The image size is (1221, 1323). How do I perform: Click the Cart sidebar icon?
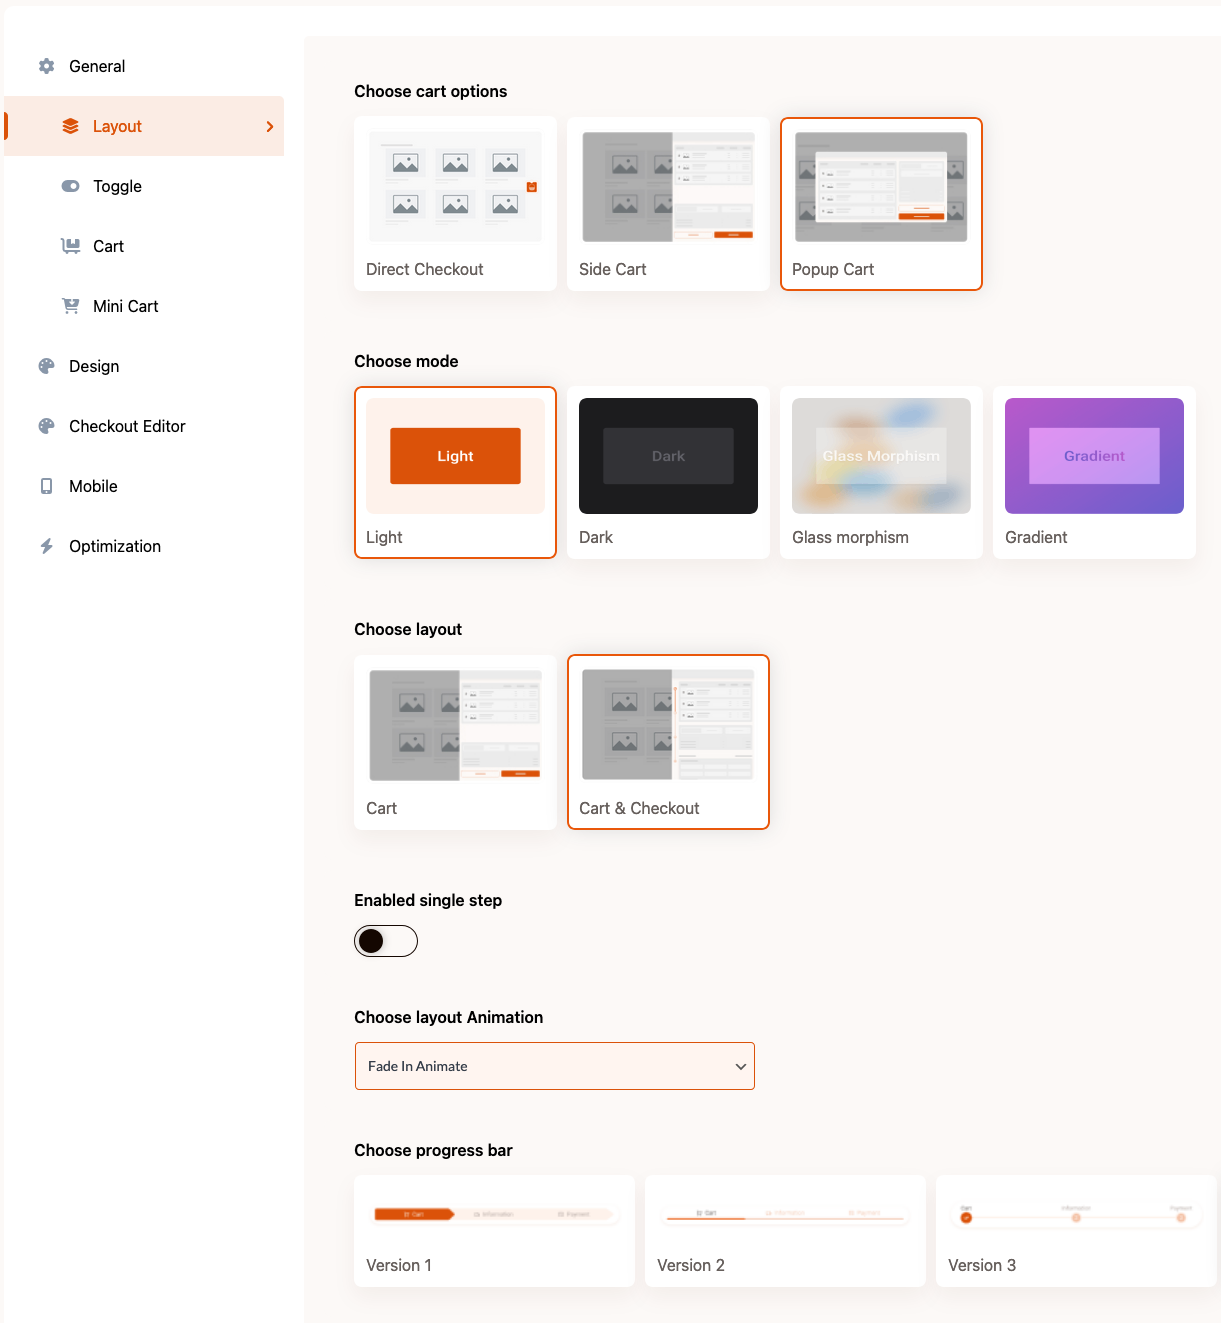tap(70, 246)
